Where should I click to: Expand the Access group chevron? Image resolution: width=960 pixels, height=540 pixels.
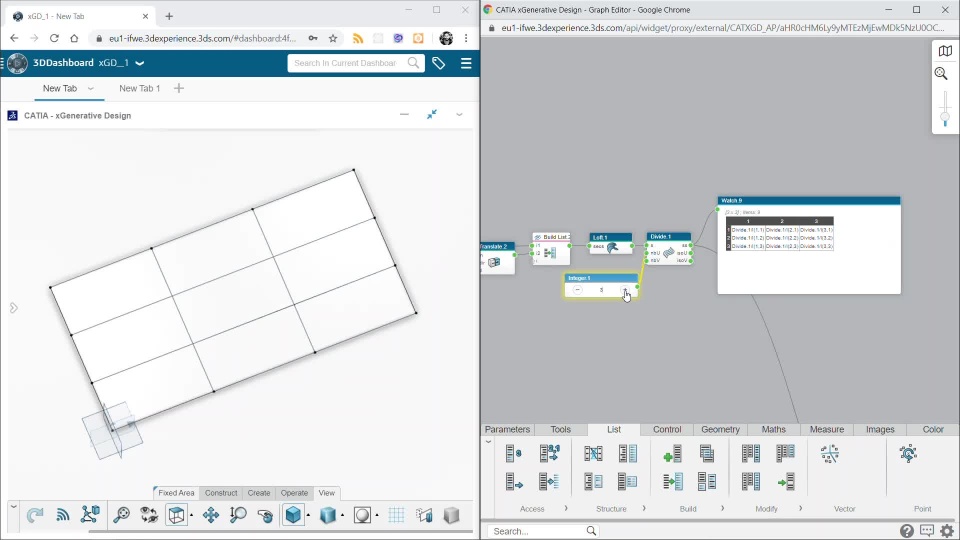coord(566,508)
